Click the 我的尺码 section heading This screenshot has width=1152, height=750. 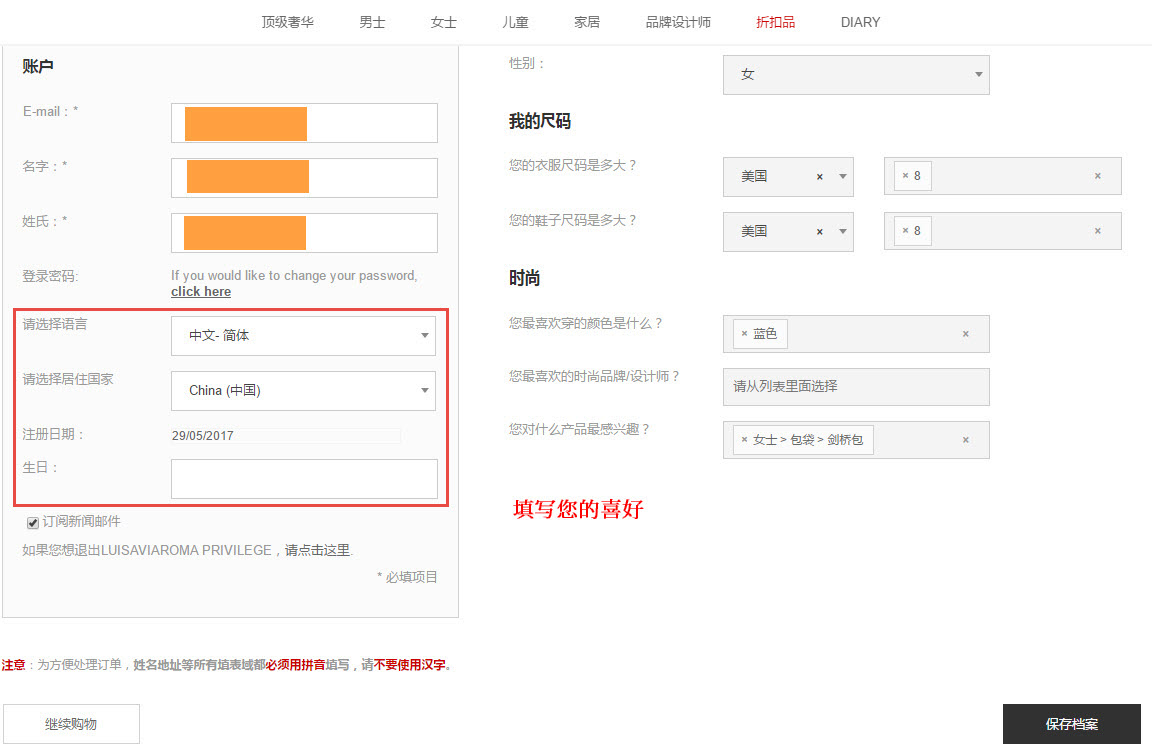tap(539, 121)
